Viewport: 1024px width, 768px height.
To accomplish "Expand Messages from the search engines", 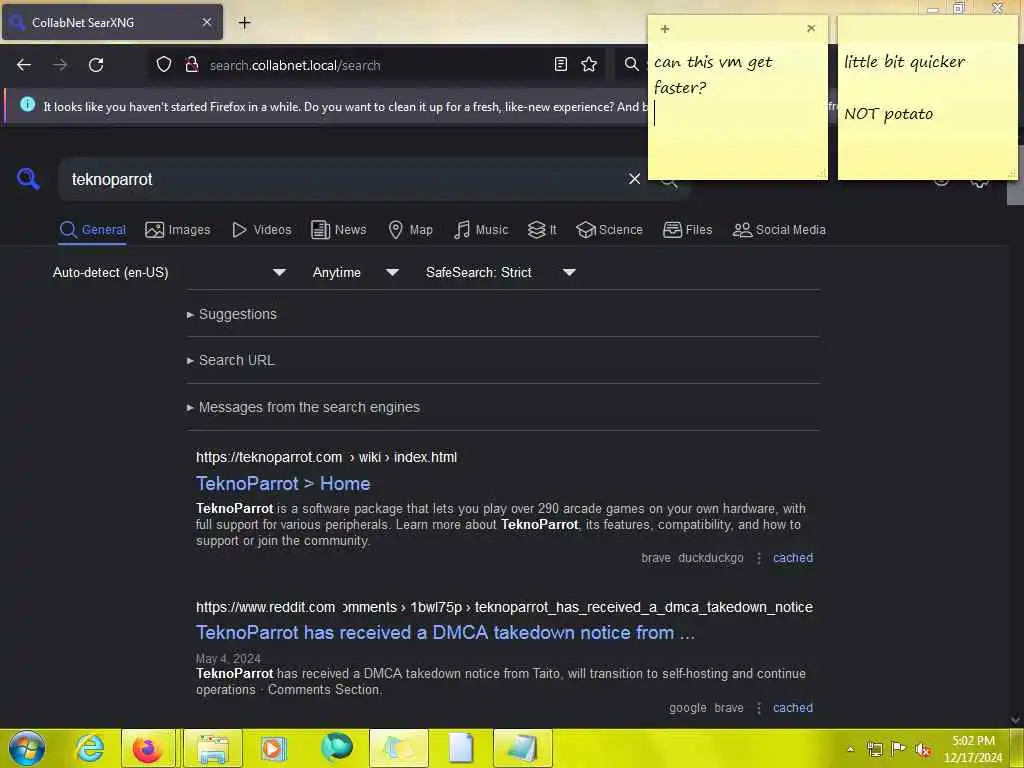I will click(x=303, y=408).
